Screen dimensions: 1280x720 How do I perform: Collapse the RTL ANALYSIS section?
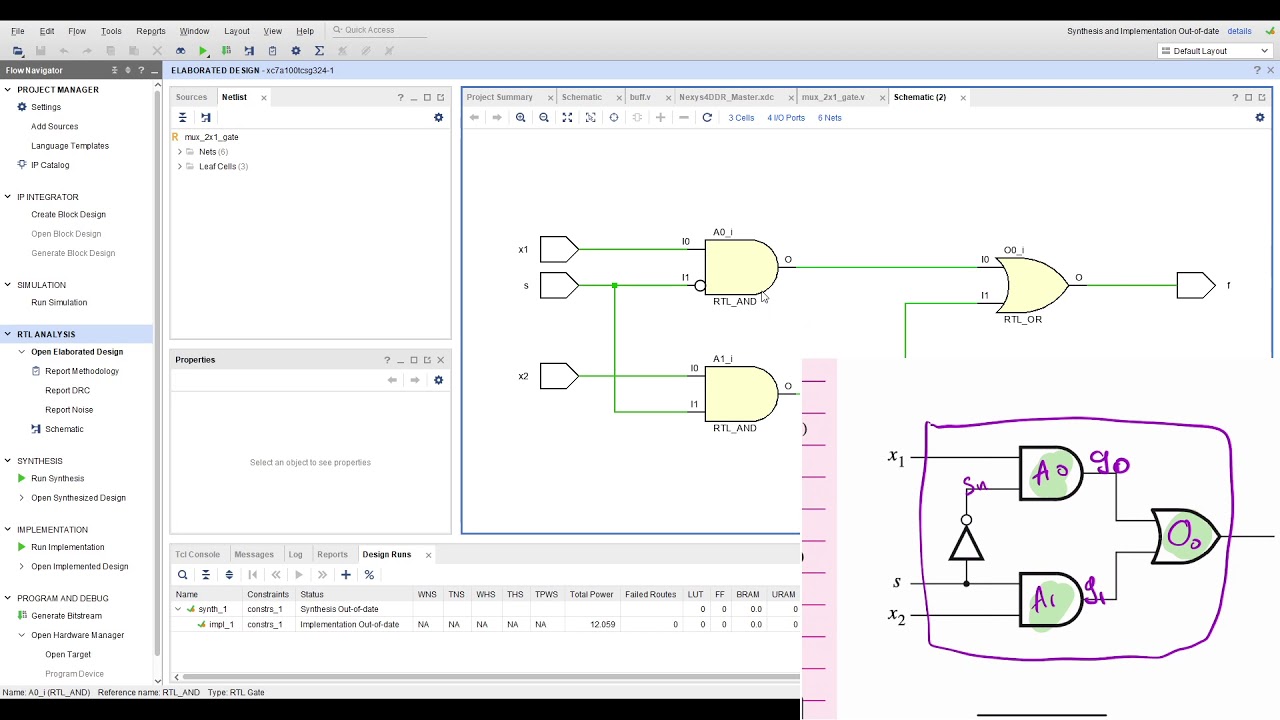click(x=8, y=334)
